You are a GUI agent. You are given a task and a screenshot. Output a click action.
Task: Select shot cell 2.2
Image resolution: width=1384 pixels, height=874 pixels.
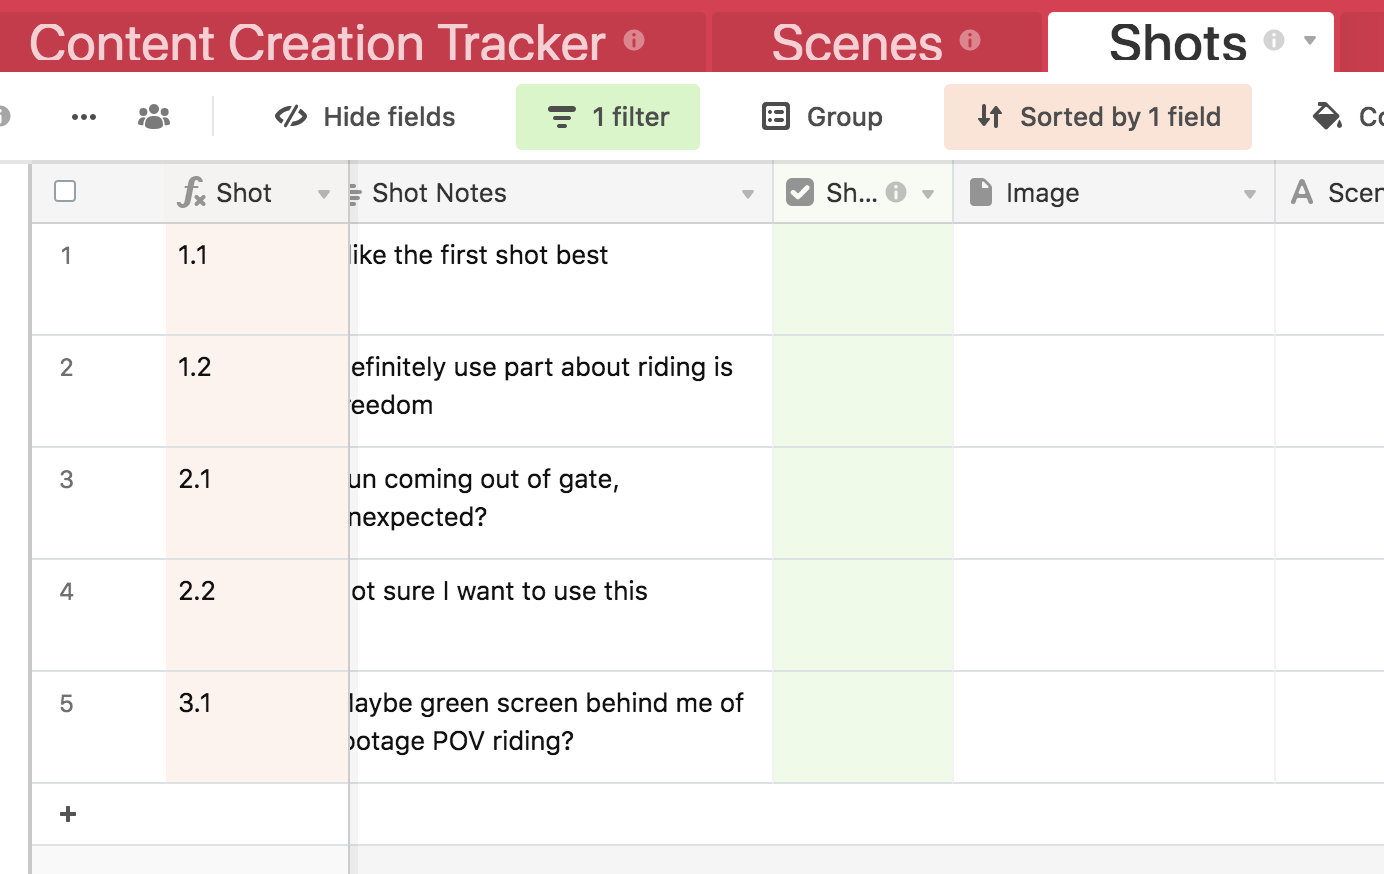point(257,615)
